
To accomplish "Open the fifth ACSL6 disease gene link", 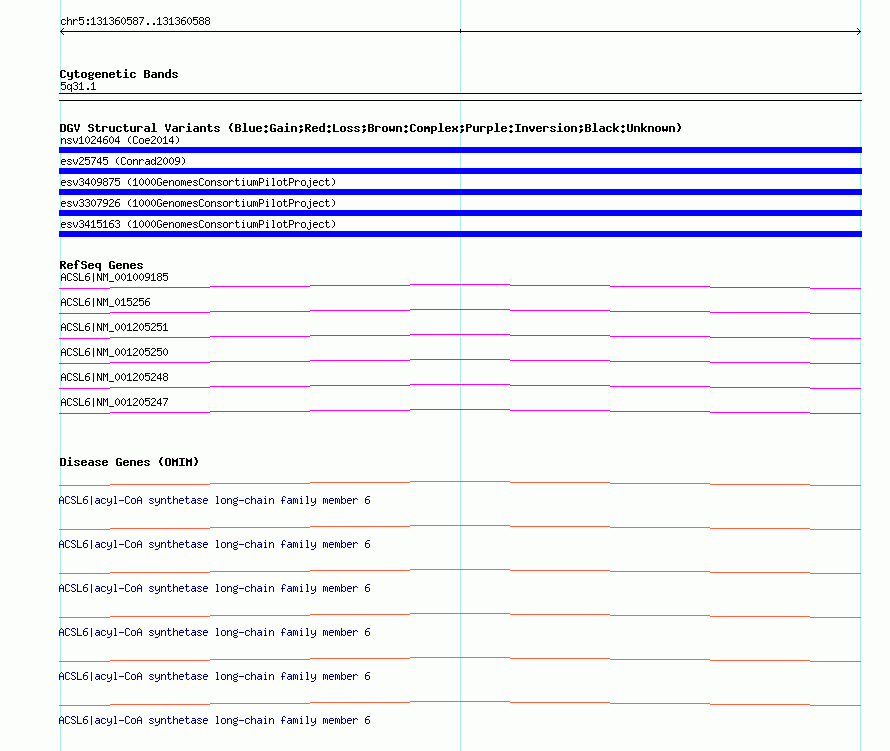I will pyautogui.click(x=215, y=676).
